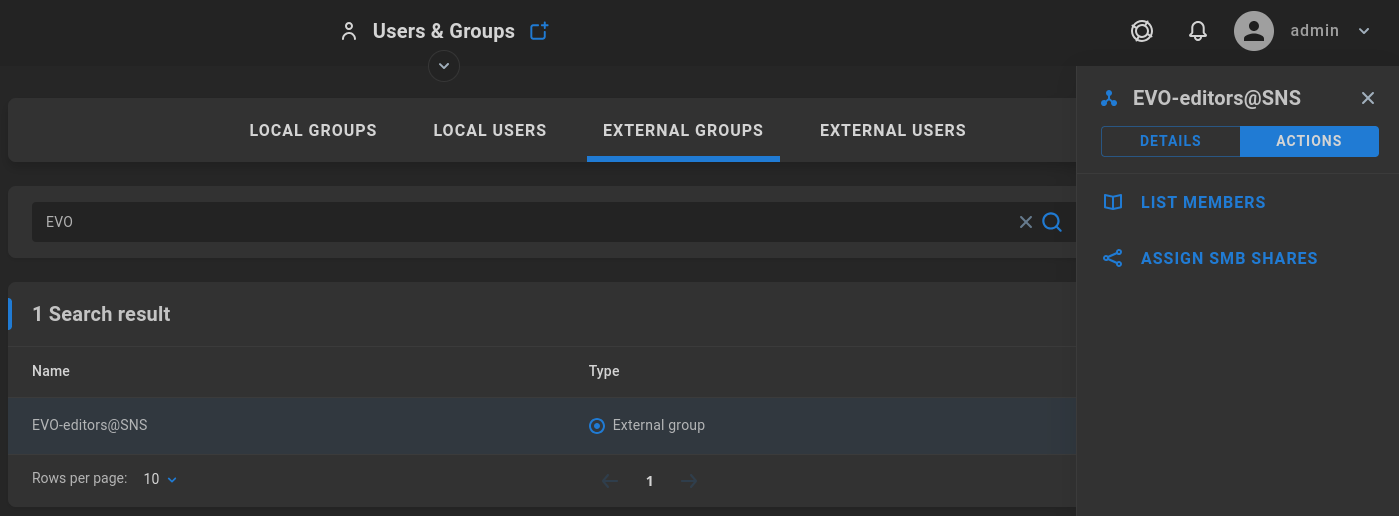
Task: Close the EVO-editors@SNS side panel
Action: 1368,98
